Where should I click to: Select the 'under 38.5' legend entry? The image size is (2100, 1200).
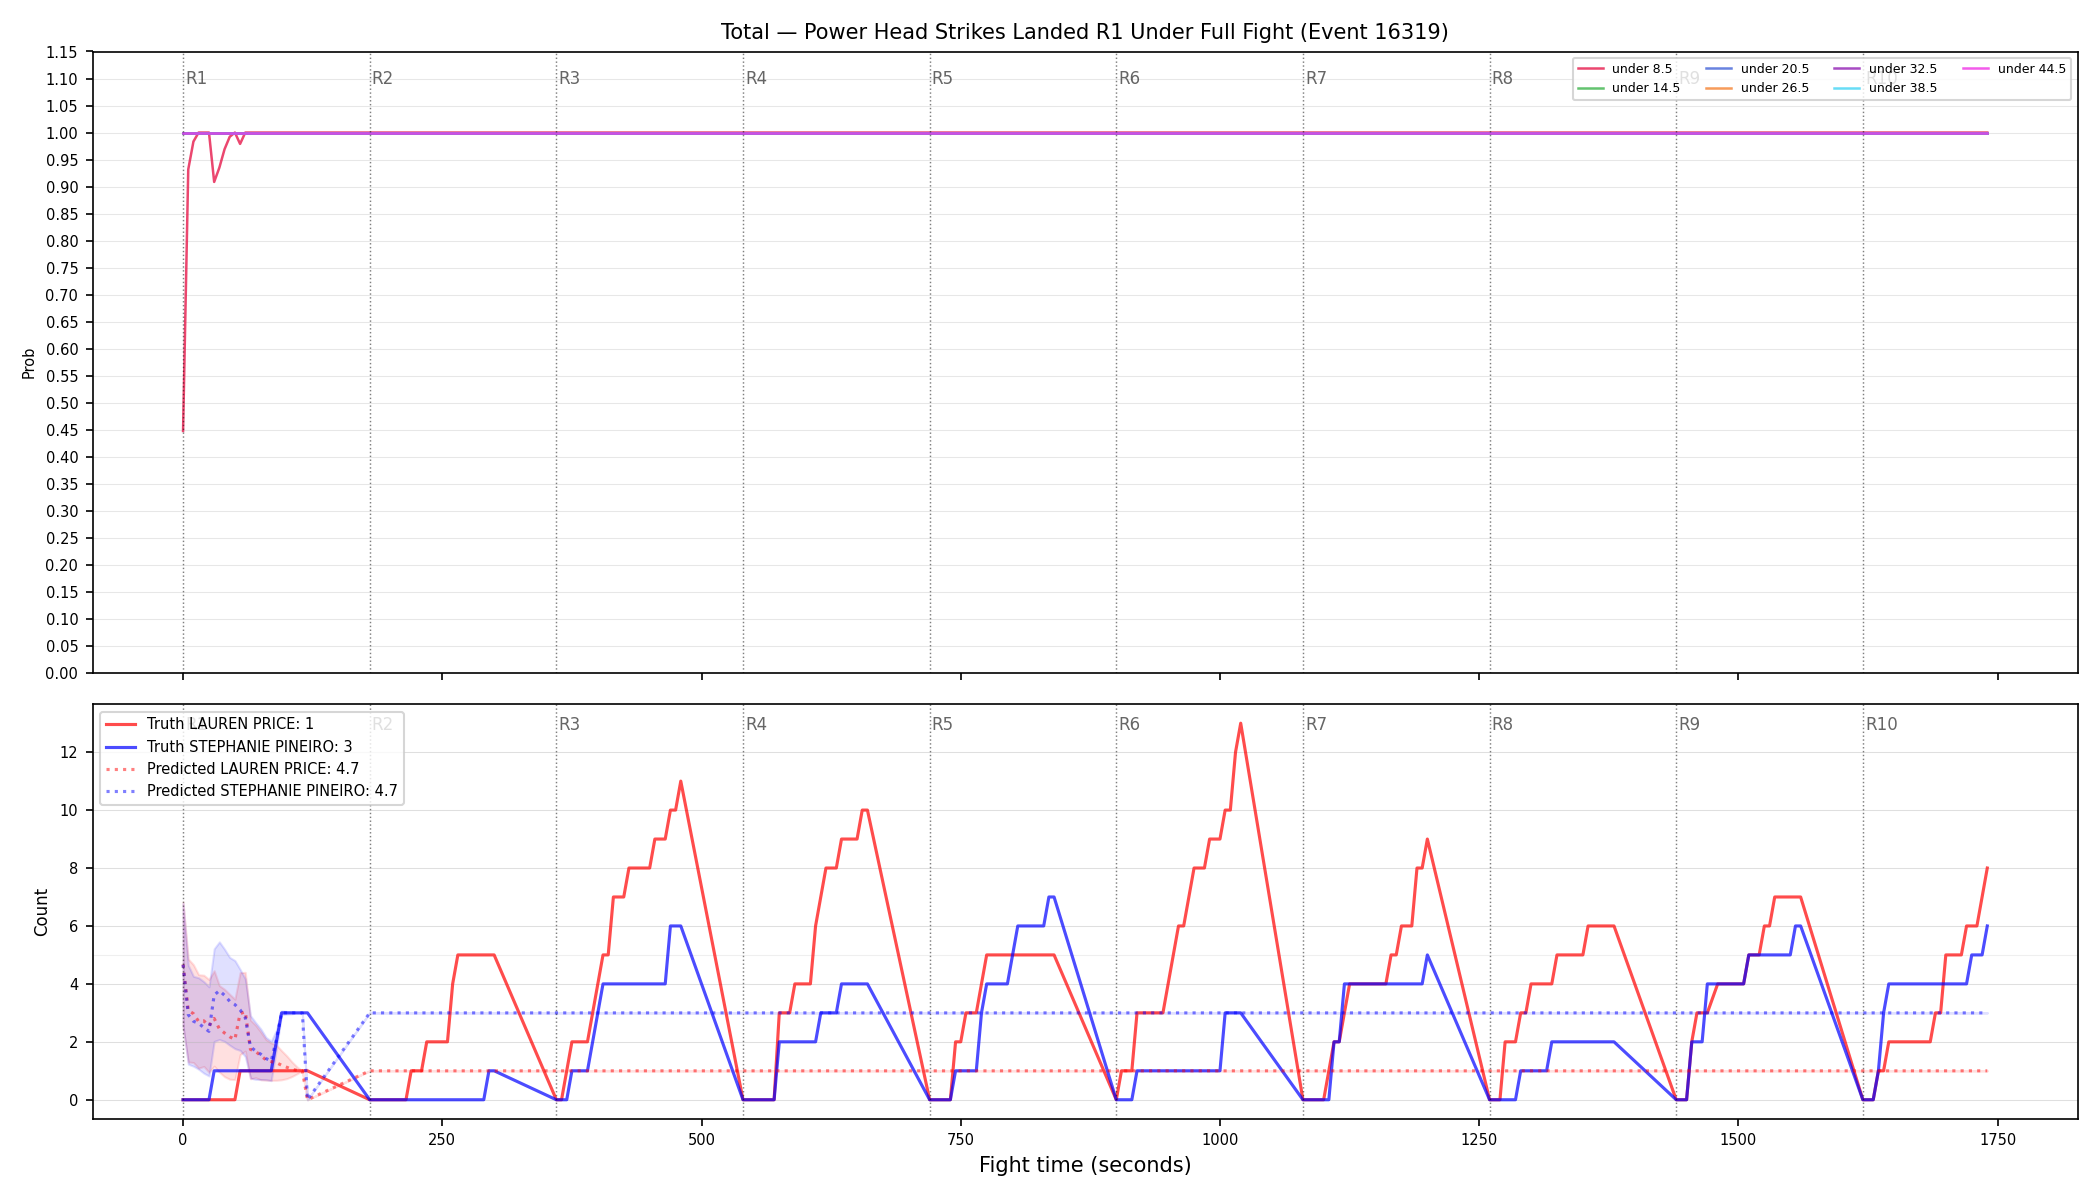pos(1886,88)
